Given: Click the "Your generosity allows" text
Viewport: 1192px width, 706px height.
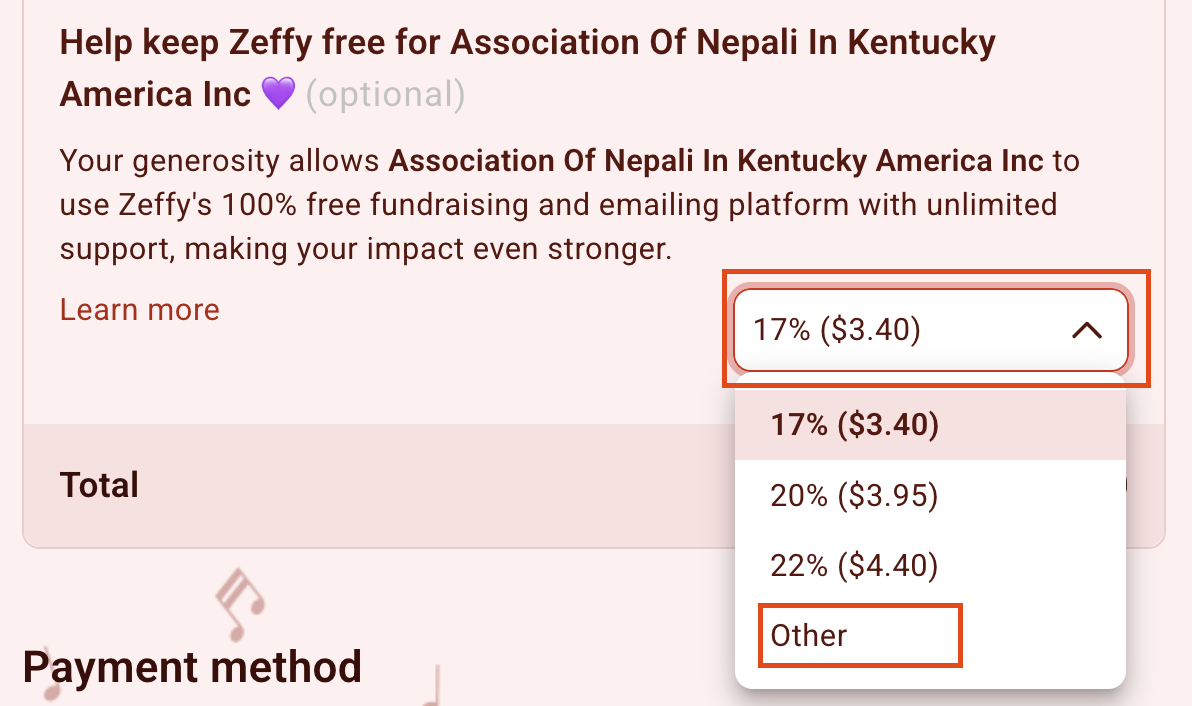Looking at the screenshot, I should coord(220,161).
